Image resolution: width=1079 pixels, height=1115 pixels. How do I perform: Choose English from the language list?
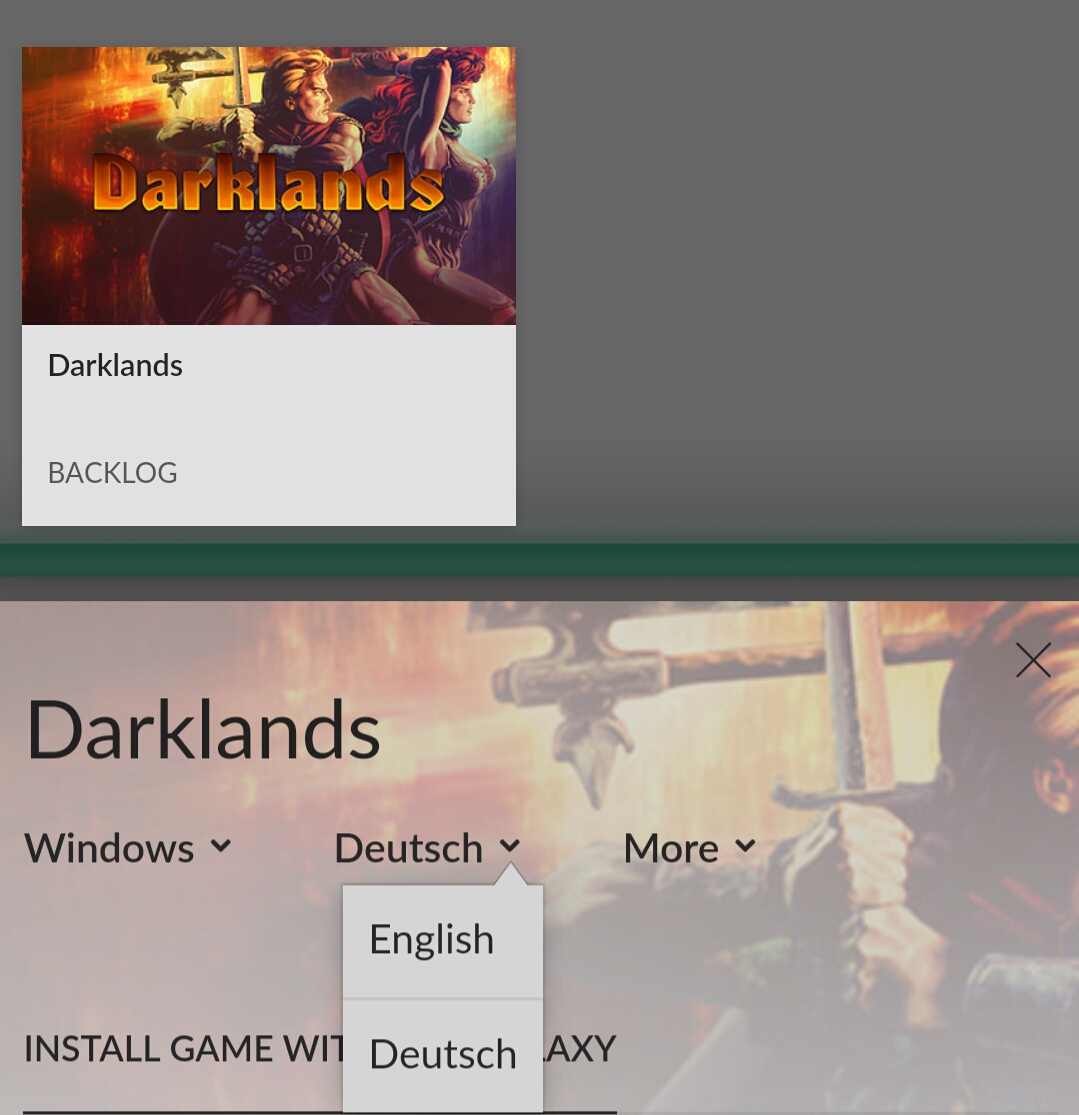point(442,941)
